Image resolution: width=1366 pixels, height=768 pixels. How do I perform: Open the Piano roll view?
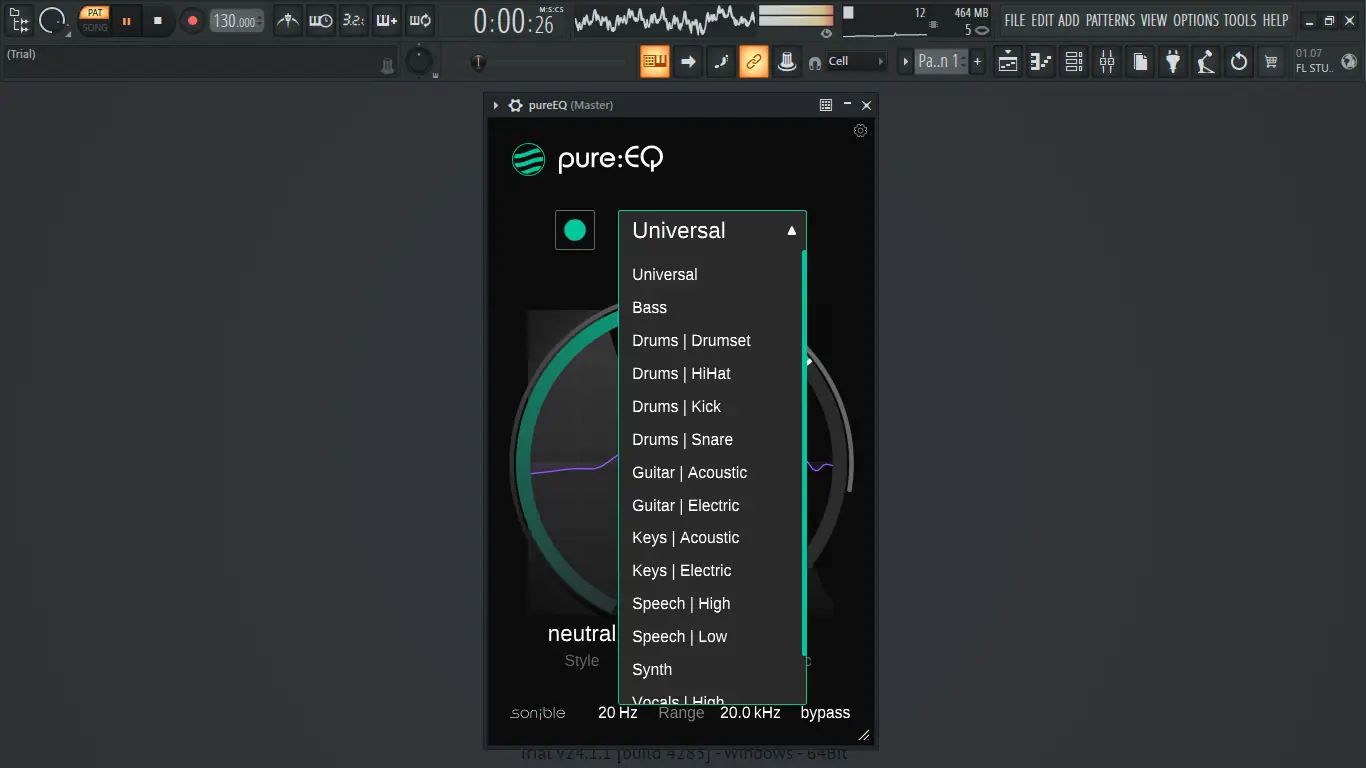[x=1041, y=62]
